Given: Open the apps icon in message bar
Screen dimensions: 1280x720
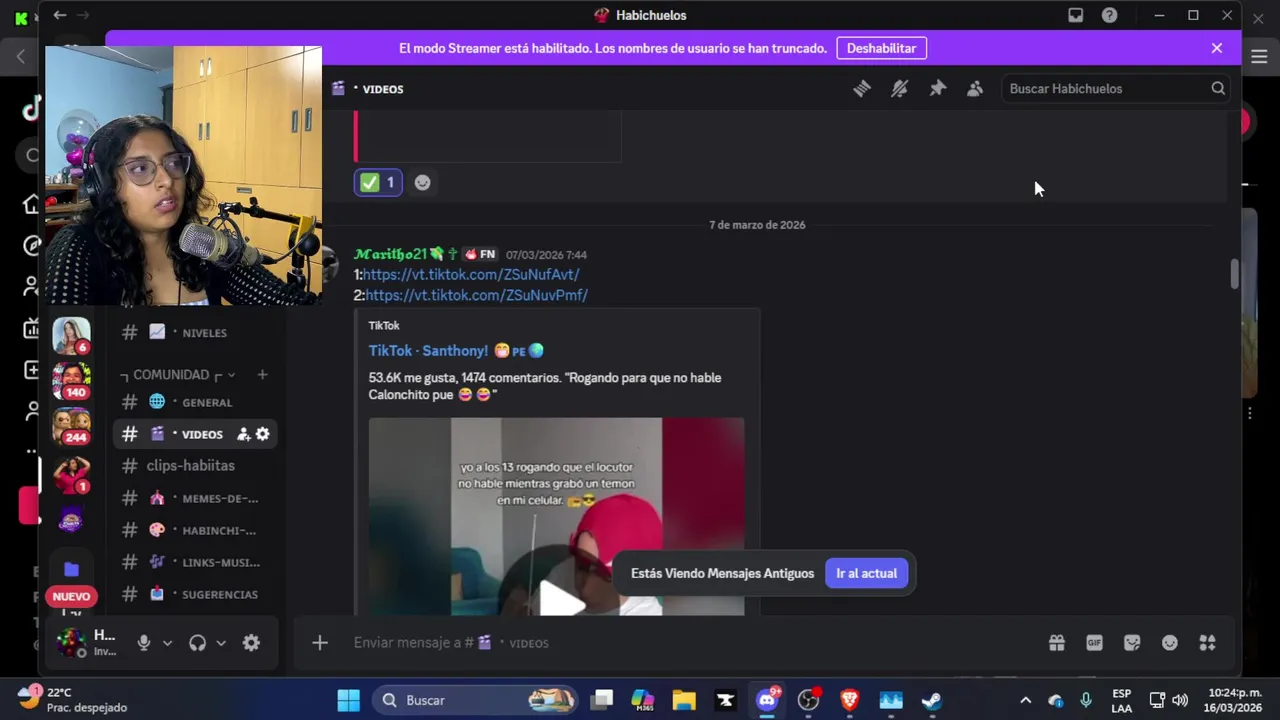Looking at the screenshot, I should click(x=1208, y=643).
